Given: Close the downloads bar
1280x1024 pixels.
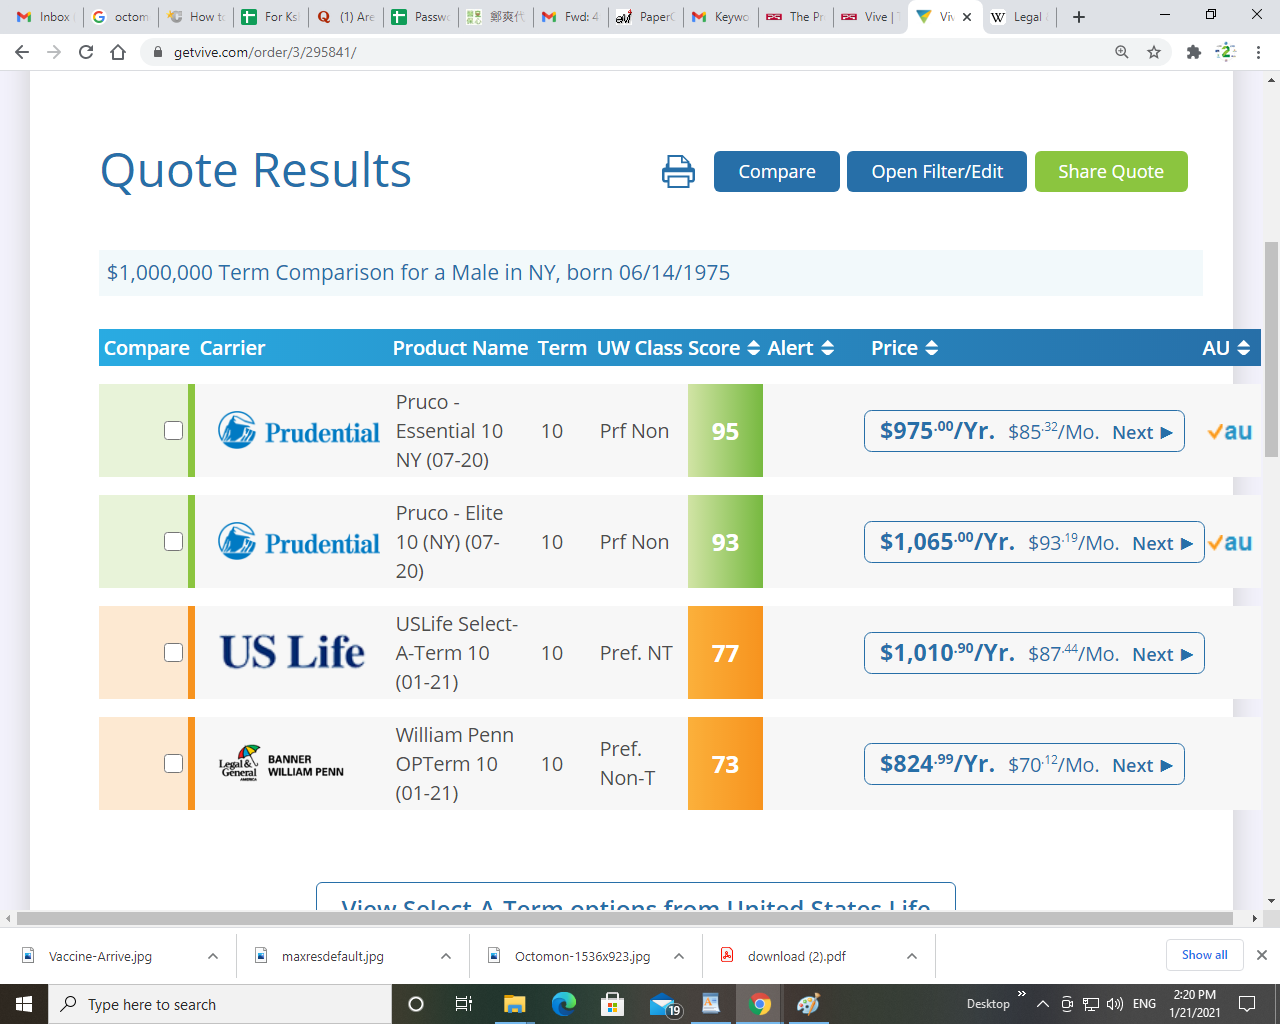Looking at the screenshot, I should coord(1261,955).
